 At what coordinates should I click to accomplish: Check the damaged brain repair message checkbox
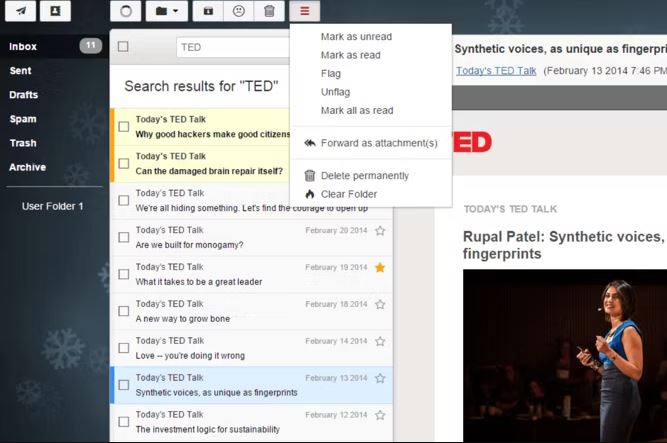coord(123,163)
